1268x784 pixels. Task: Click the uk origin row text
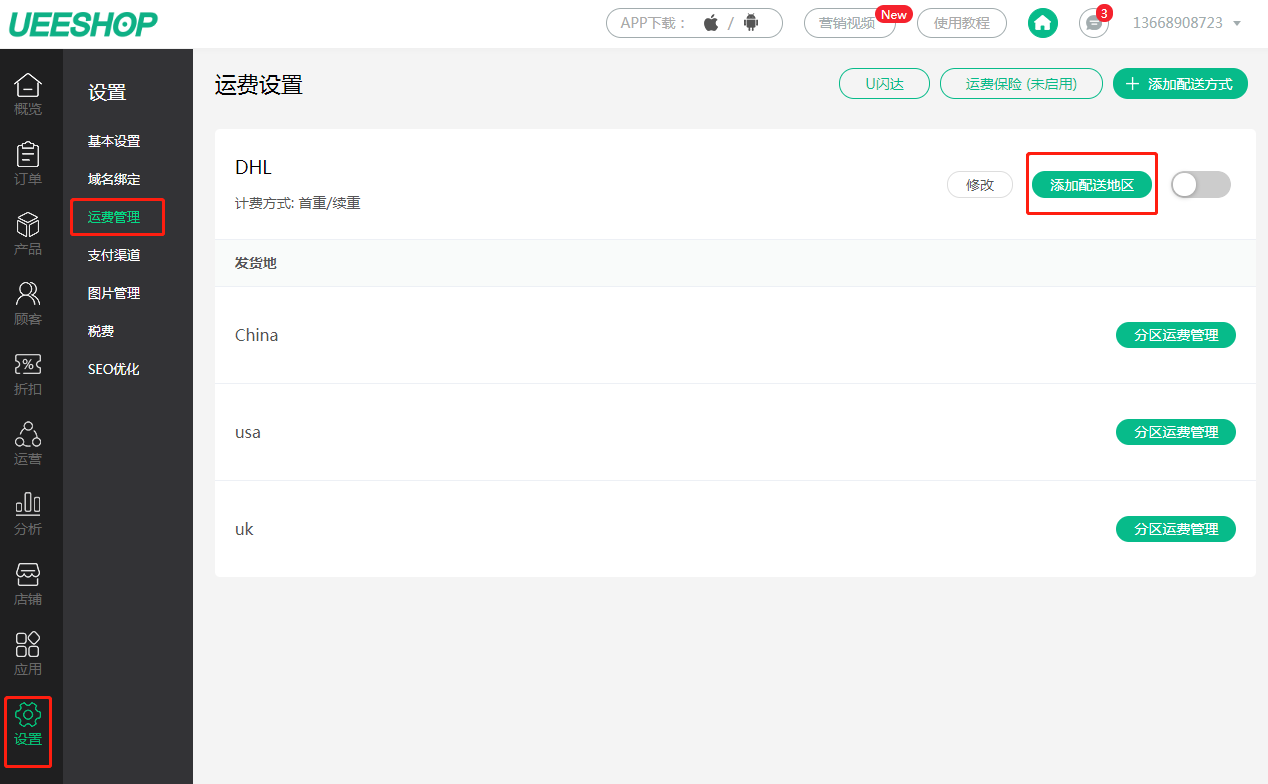tap(244, 529)
